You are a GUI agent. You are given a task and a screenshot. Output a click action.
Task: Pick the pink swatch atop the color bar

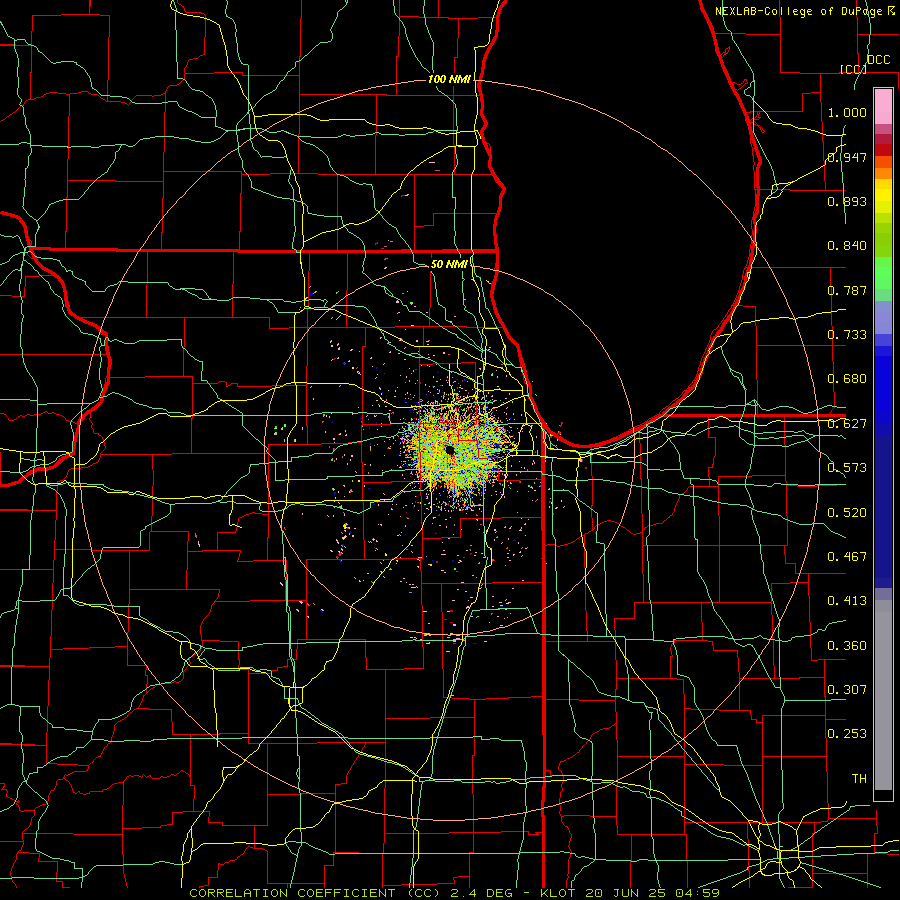(x=883, y=106)
